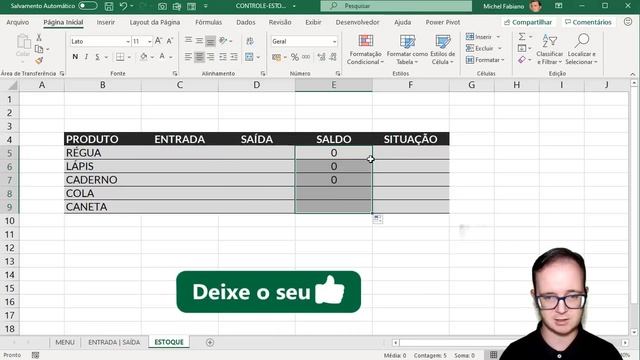This screenshot has width=640, height=360.
Task: Open Classificar e Filtrar menu
Action: point(549,49)
